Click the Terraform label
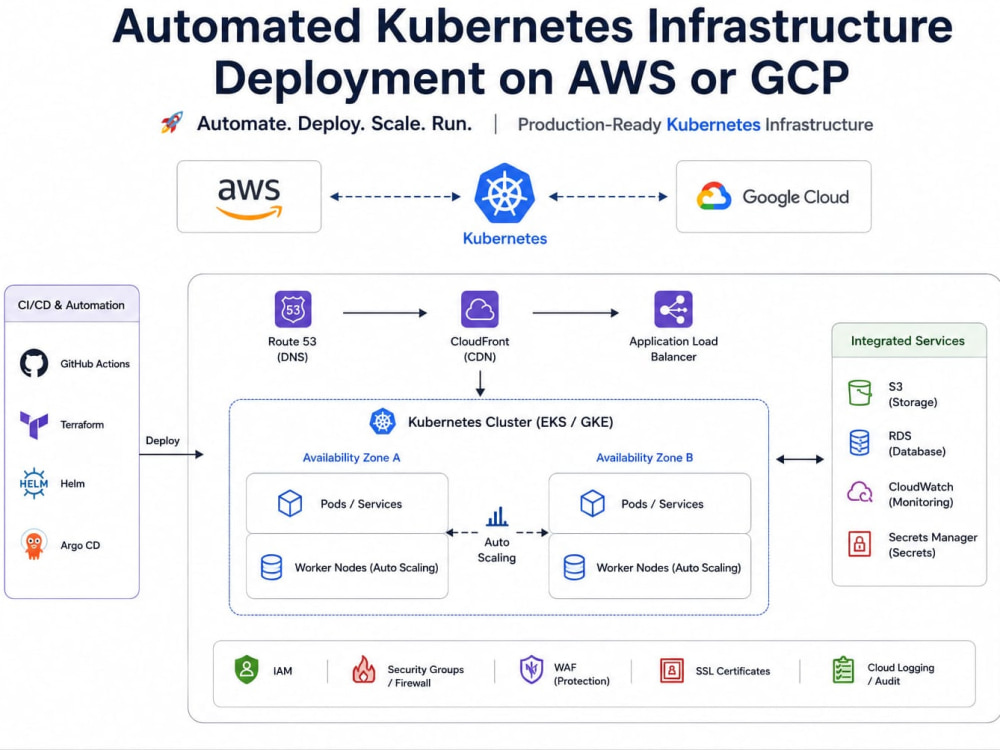This screenshot has width=1000, height=750. pyautogui.click(x=82, y=425)
